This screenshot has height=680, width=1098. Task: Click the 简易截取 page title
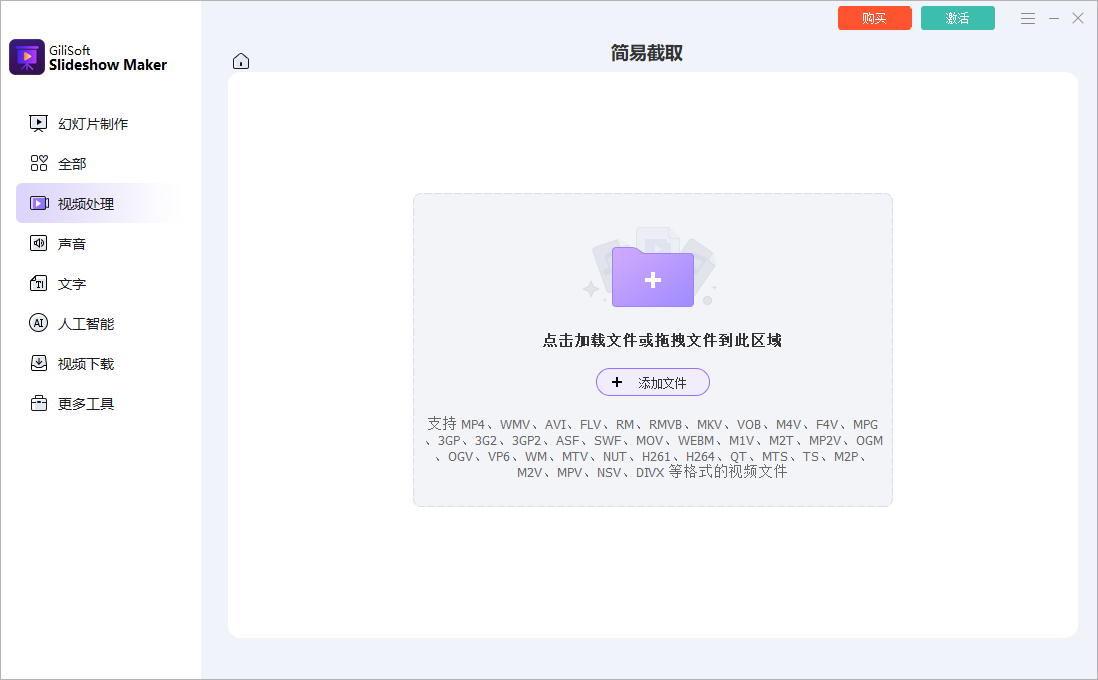point(646,53)
